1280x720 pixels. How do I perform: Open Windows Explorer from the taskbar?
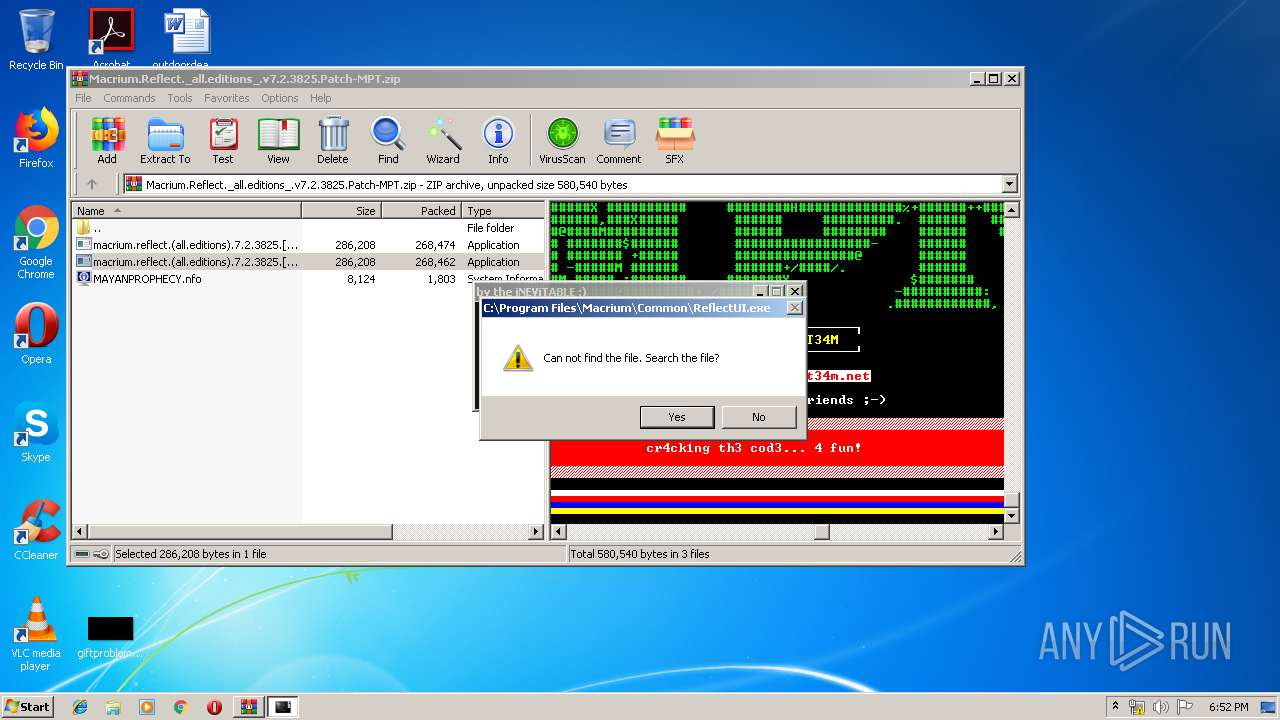coord(113,707)
